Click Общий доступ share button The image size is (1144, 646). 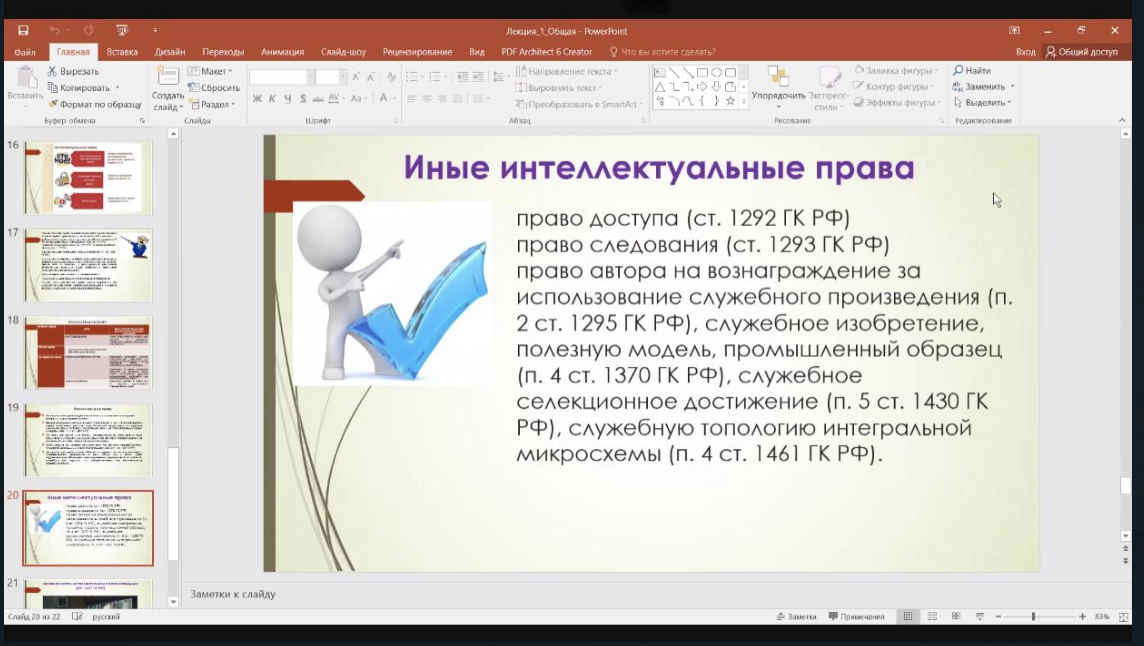click(1081, 52)
